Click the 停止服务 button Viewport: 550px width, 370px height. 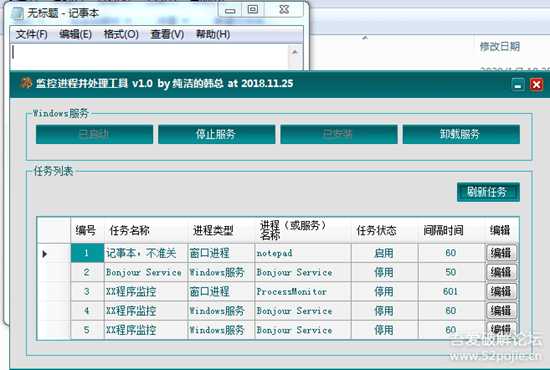coord(216,134)
